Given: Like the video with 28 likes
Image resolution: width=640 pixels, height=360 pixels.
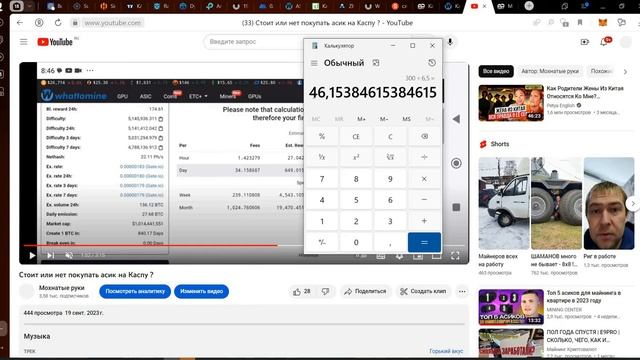Looking at the screenshot, I should (302, 291).
